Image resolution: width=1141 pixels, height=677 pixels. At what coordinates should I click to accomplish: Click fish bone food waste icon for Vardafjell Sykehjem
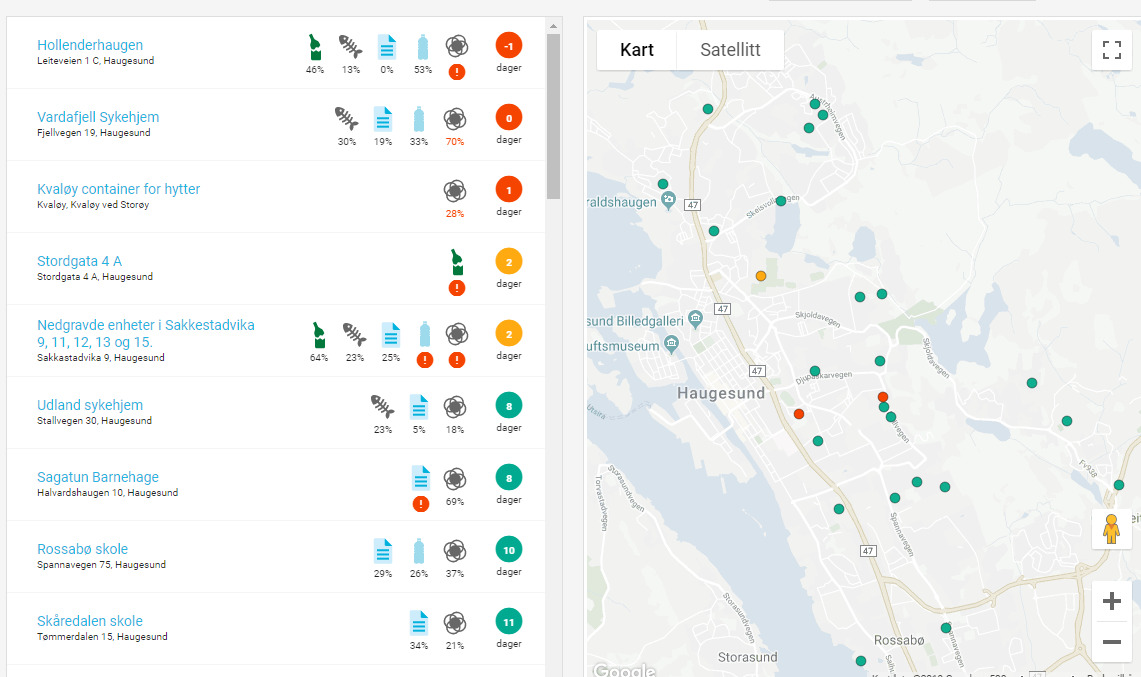coord(346,119)
